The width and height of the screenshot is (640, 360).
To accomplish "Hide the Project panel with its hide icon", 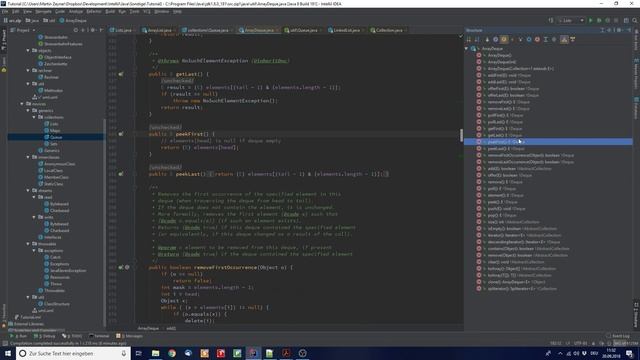I will (101, 30).
